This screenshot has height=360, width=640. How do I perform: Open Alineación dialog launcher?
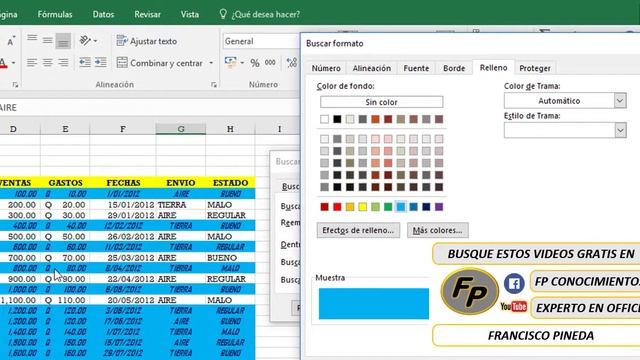point(214,84)
